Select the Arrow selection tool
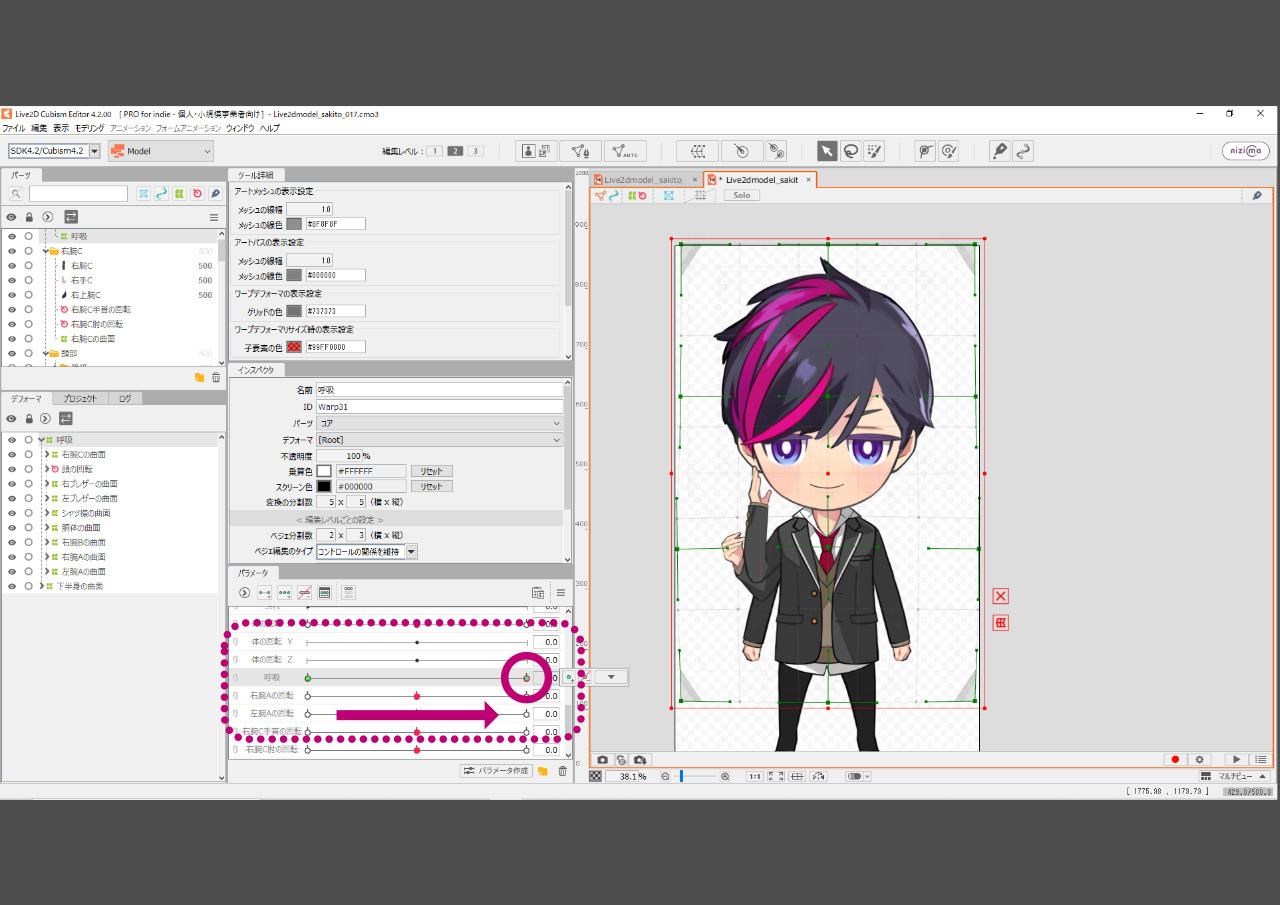The width and height of the screenshot is (1280, 905). (x=827, y=151)
